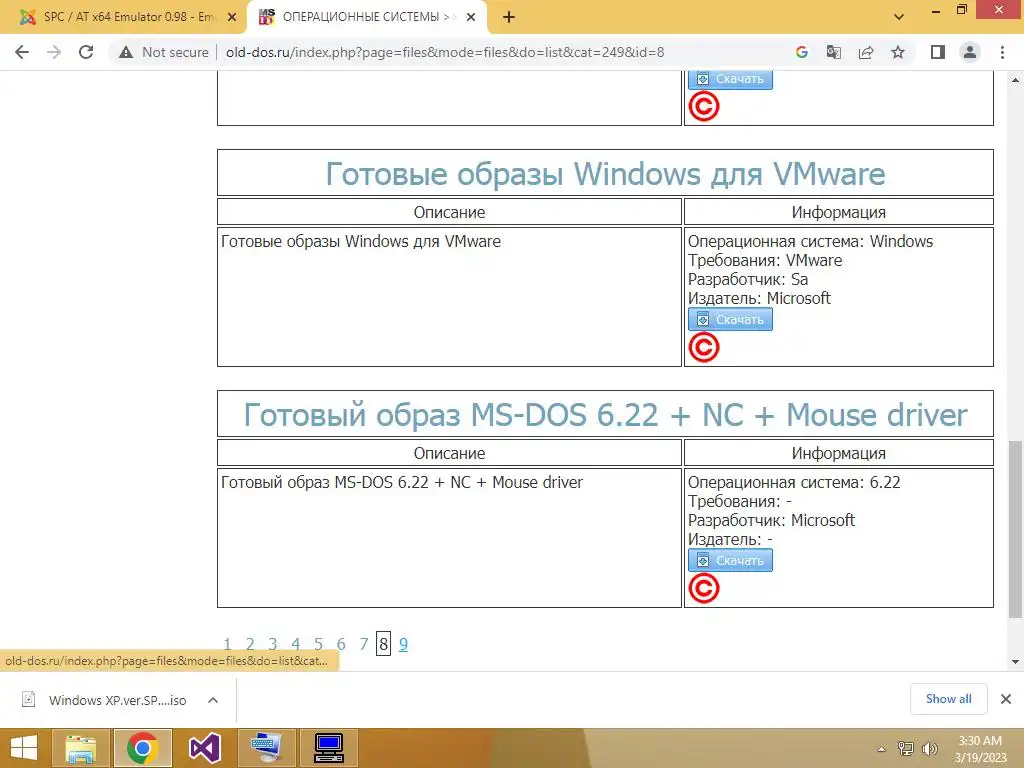1024x768 pixels.
Task: Expand options for Windows XP iso download
Action: [213, 700]
